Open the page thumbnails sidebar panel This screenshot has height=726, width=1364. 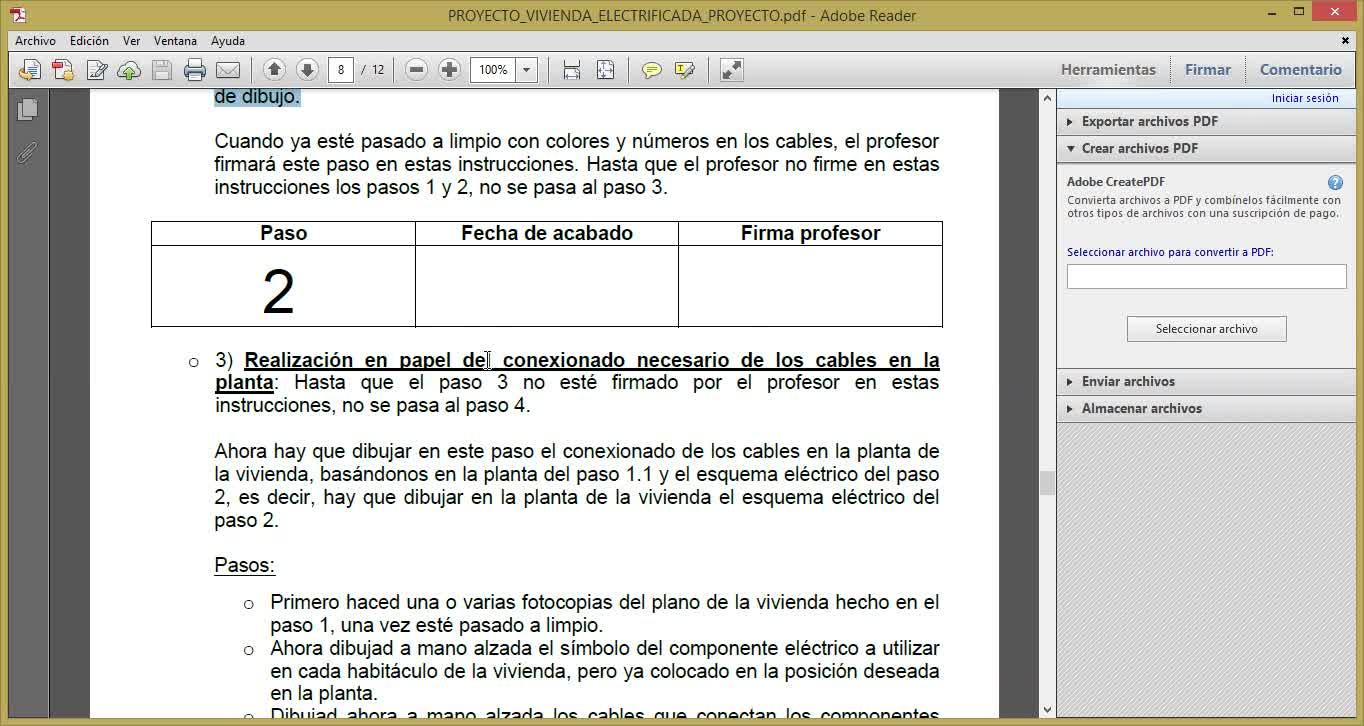click(27, 109)
